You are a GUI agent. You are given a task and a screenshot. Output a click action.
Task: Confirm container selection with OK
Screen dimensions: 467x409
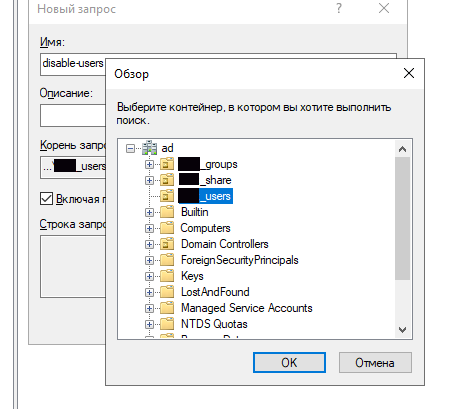(x=289, y=362)
